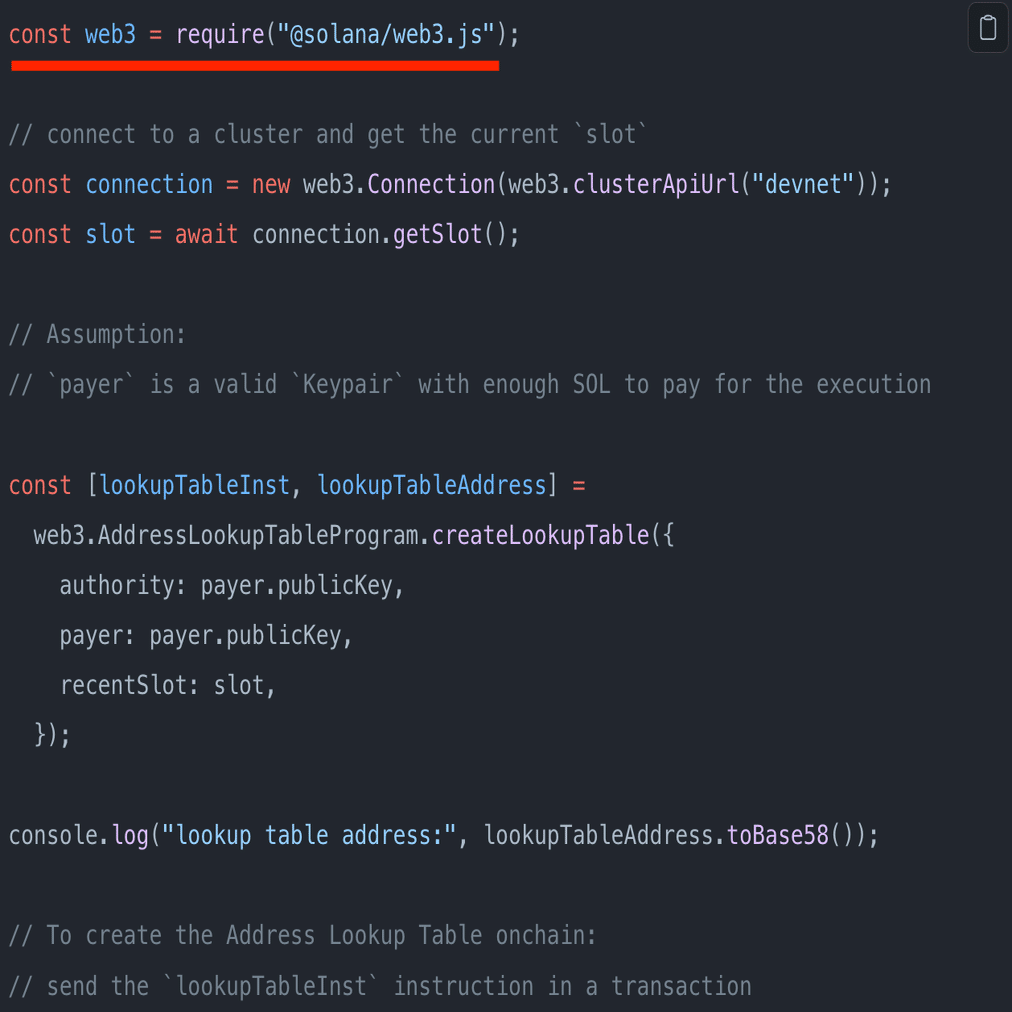Click the comment mentioning the lookupTableInst instruction
The width and height of the screenshot is (1012, 1012).
[x=380, y=987]
